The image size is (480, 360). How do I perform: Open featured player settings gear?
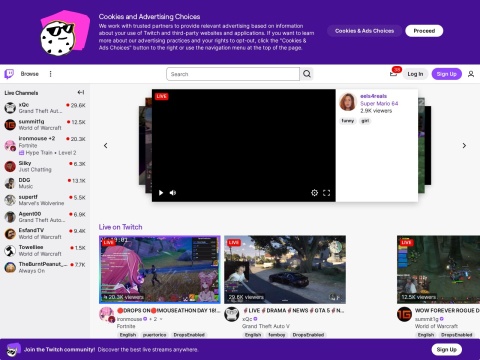(x=314, y=193)
